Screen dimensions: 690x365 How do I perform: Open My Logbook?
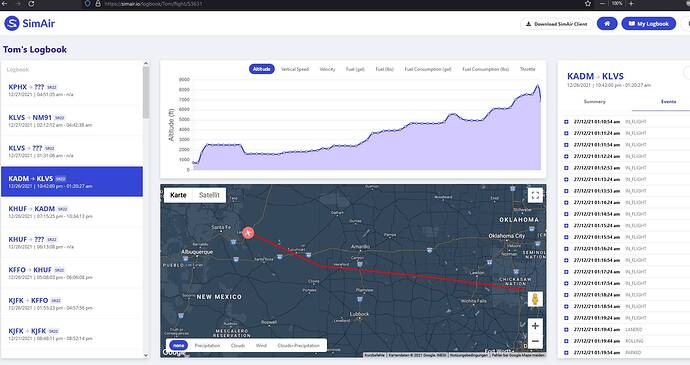649,24
